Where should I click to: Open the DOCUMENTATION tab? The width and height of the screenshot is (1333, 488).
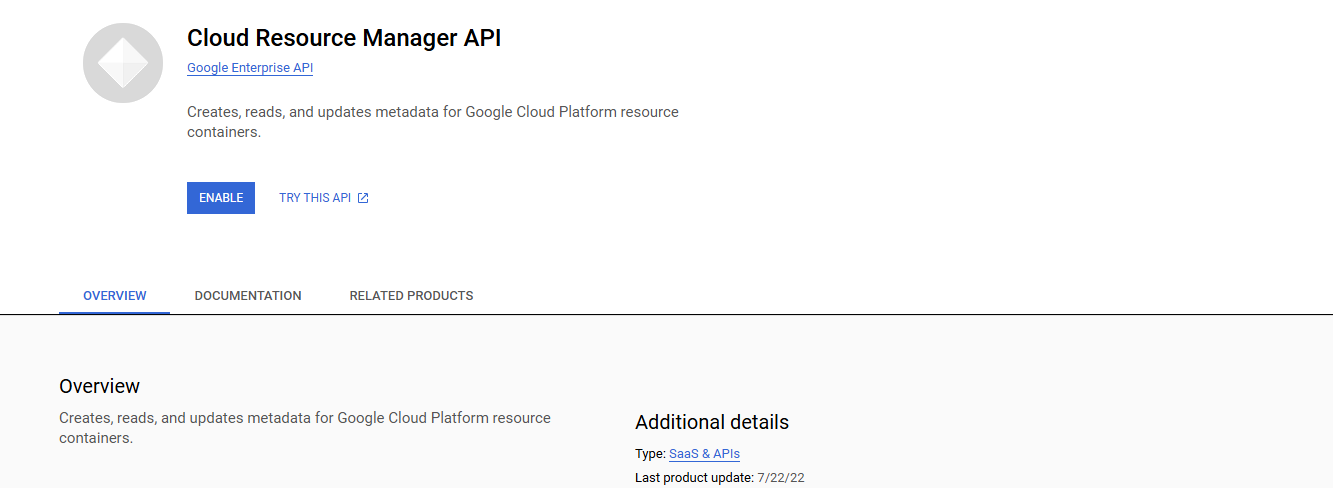pos(248,296)
